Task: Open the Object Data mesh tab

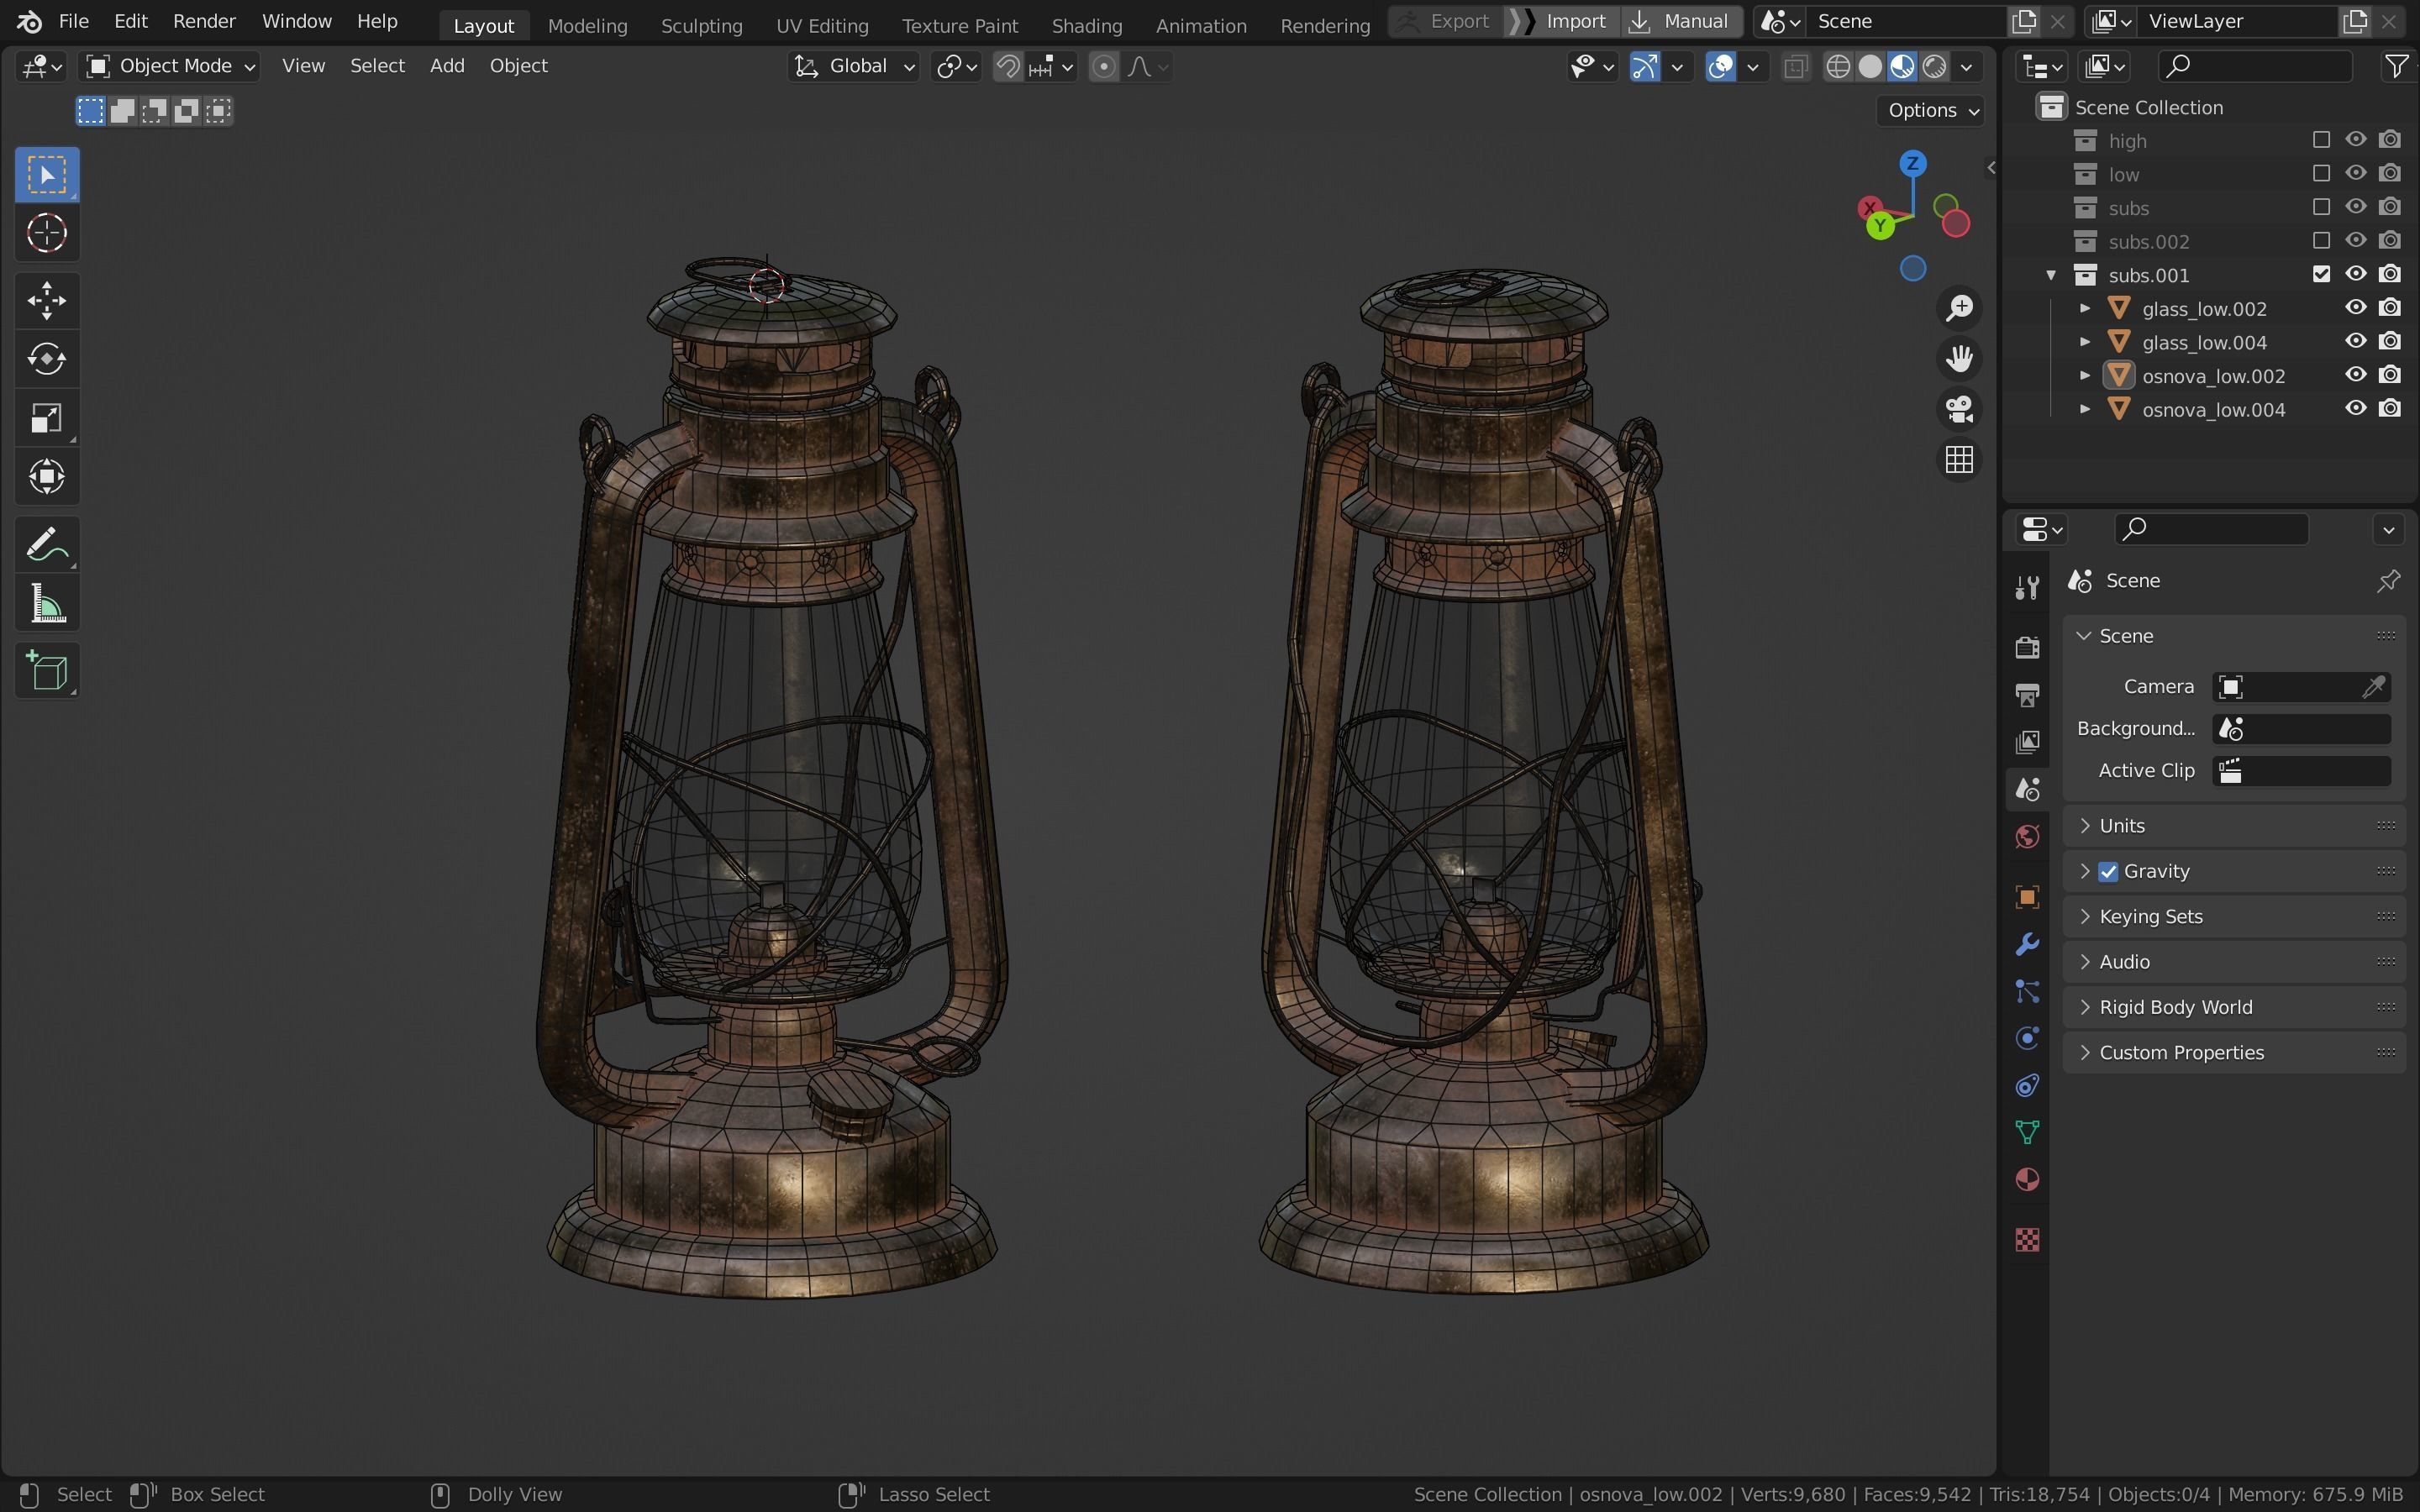Action: click(2027, 1132)
